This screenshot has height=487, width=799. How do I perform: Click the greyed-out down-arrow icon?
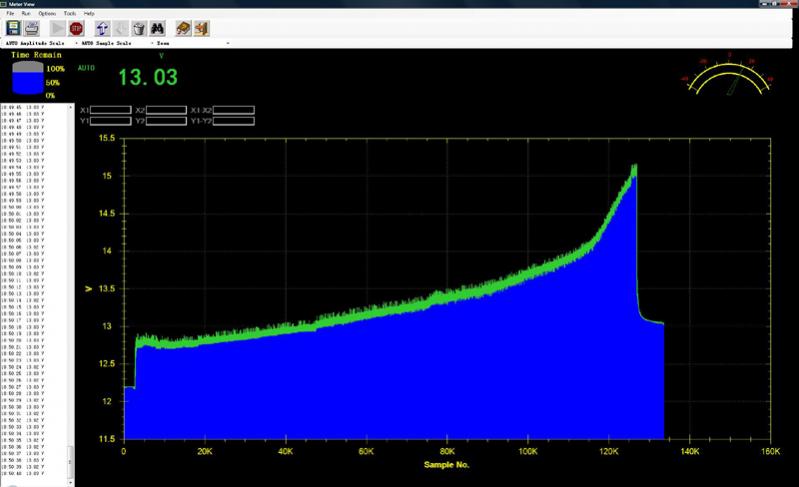point(121,29)
